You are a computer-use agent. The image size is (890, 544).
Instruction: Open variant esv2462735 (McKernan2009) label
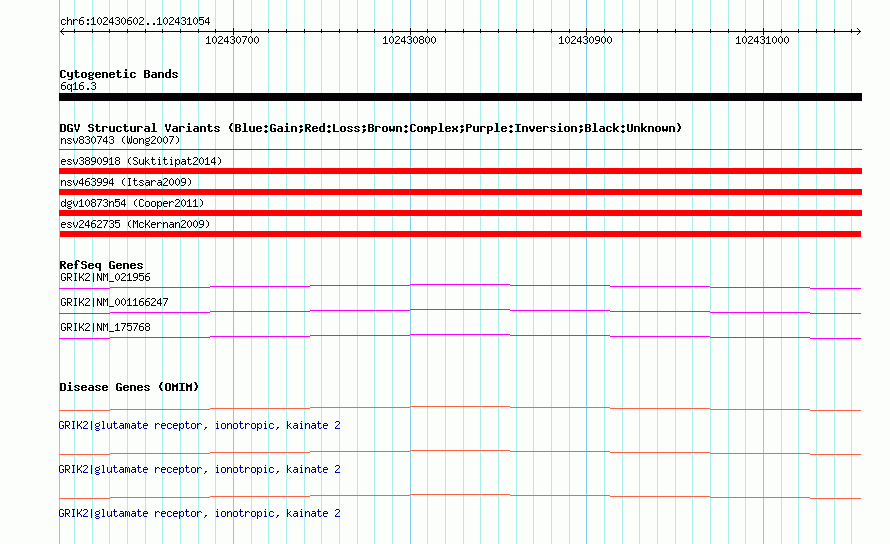click(x=135, y=224)
